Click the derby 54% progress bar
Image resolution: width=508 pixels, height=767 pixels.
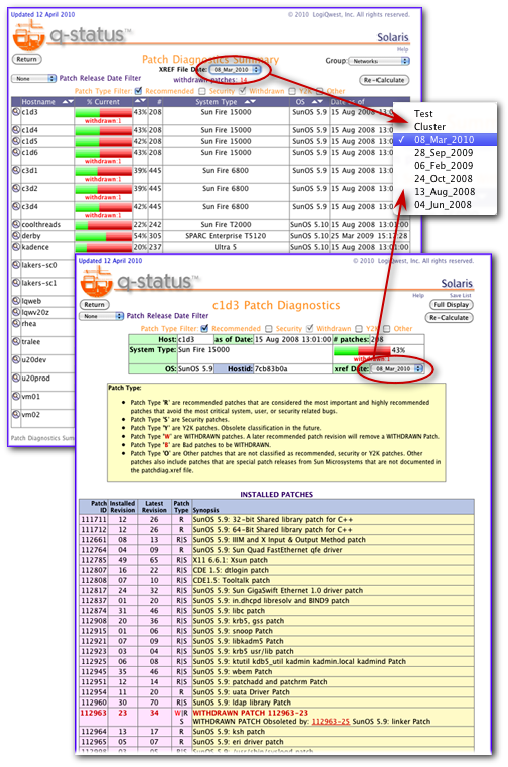(103, 236)
